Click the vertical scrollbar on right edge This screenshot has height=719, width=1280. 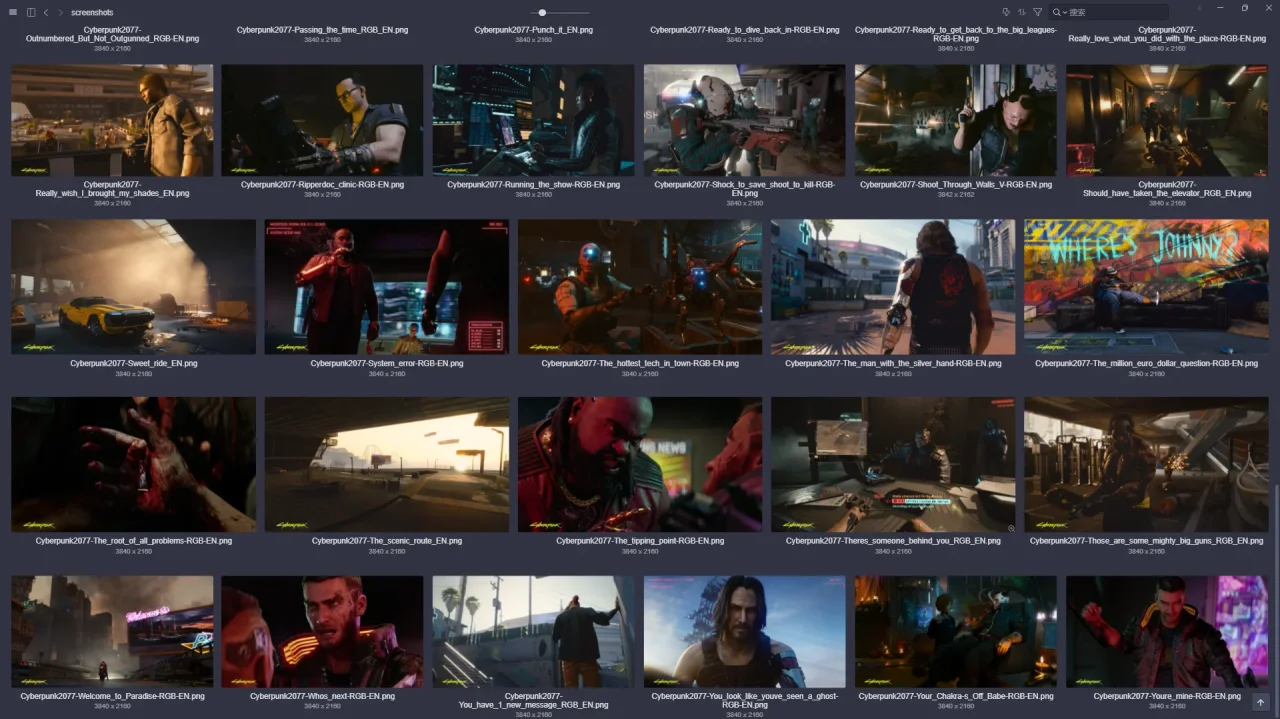click(x=1274, y=600)
